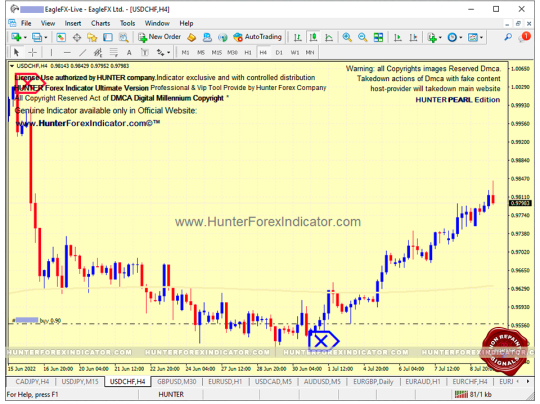Image resolution: width=540 pixels, height=404 pixels.
Task: Click the 81/1 kb connection status indicator
Action: [473, 394]
